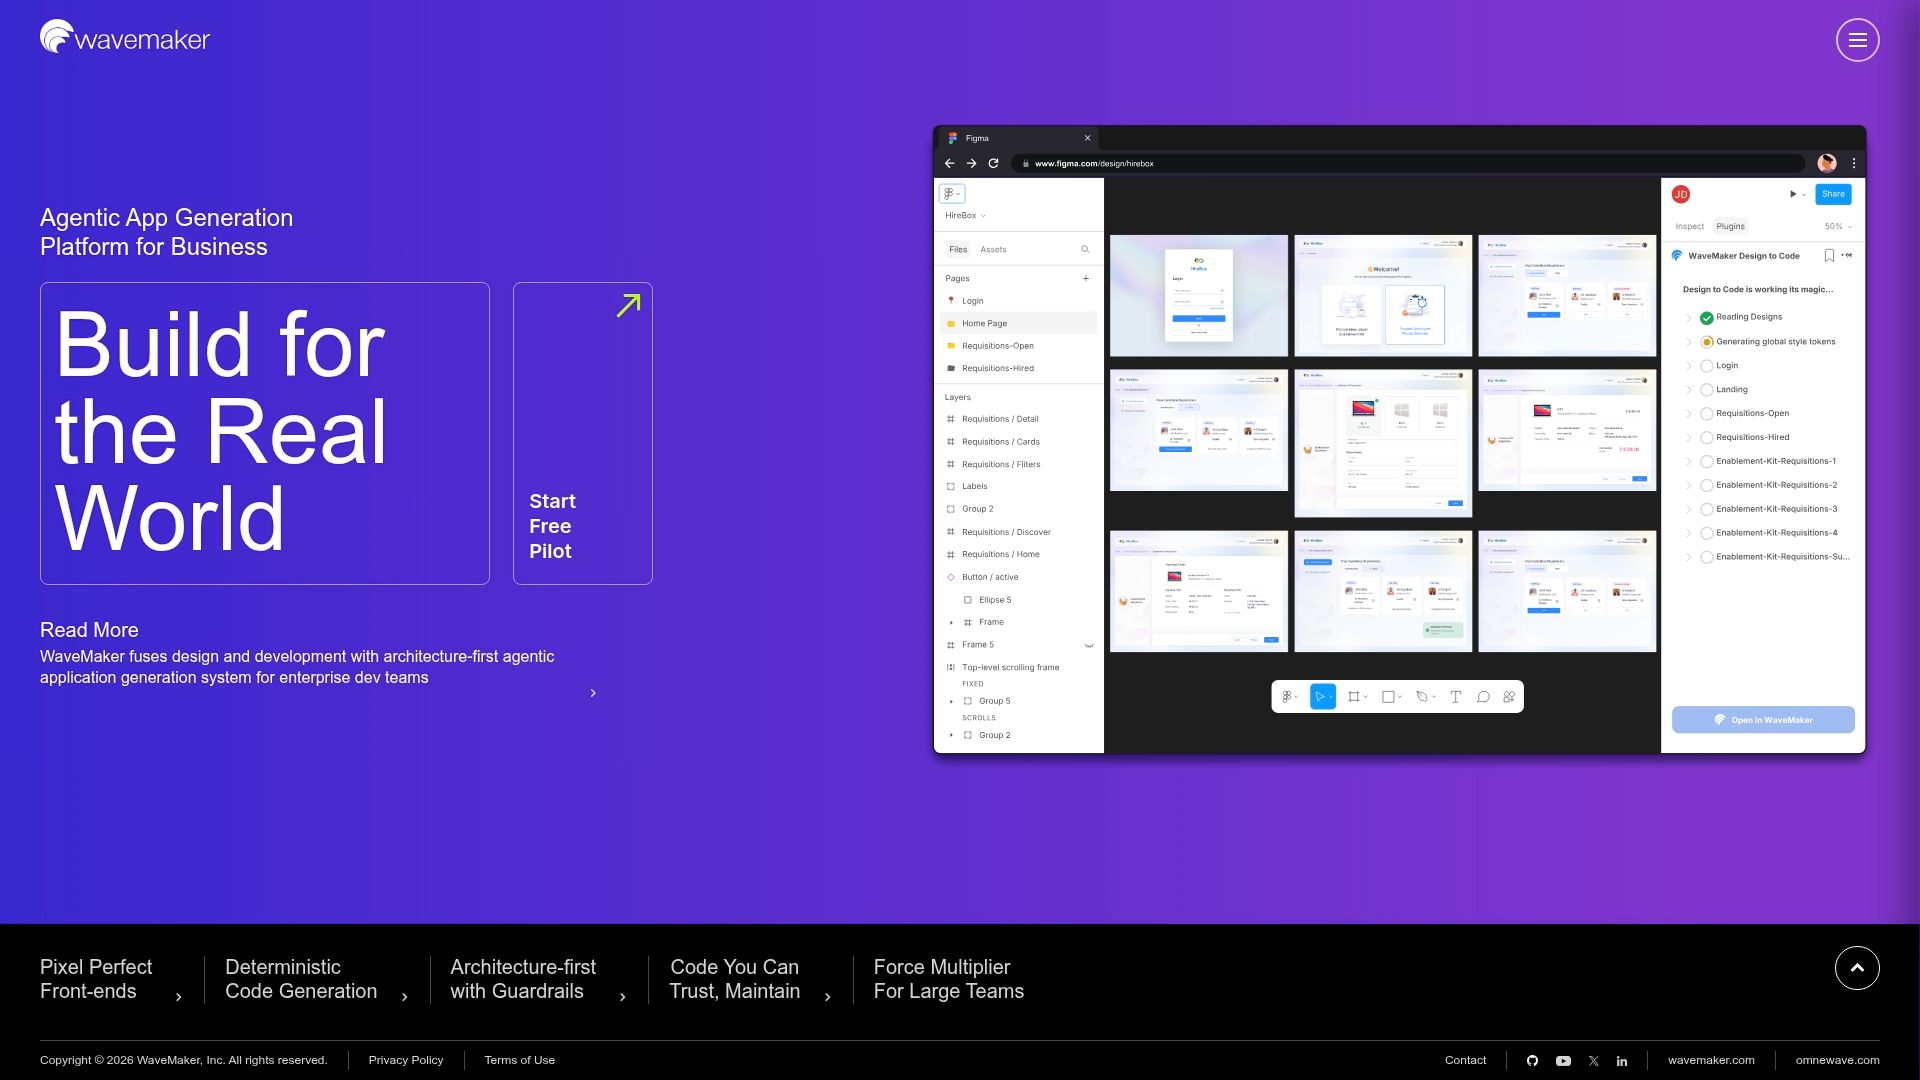Open the HireBox file name dropdown
The height and width of the screenshot is (1080, 1920).
(x=965, y=216)
